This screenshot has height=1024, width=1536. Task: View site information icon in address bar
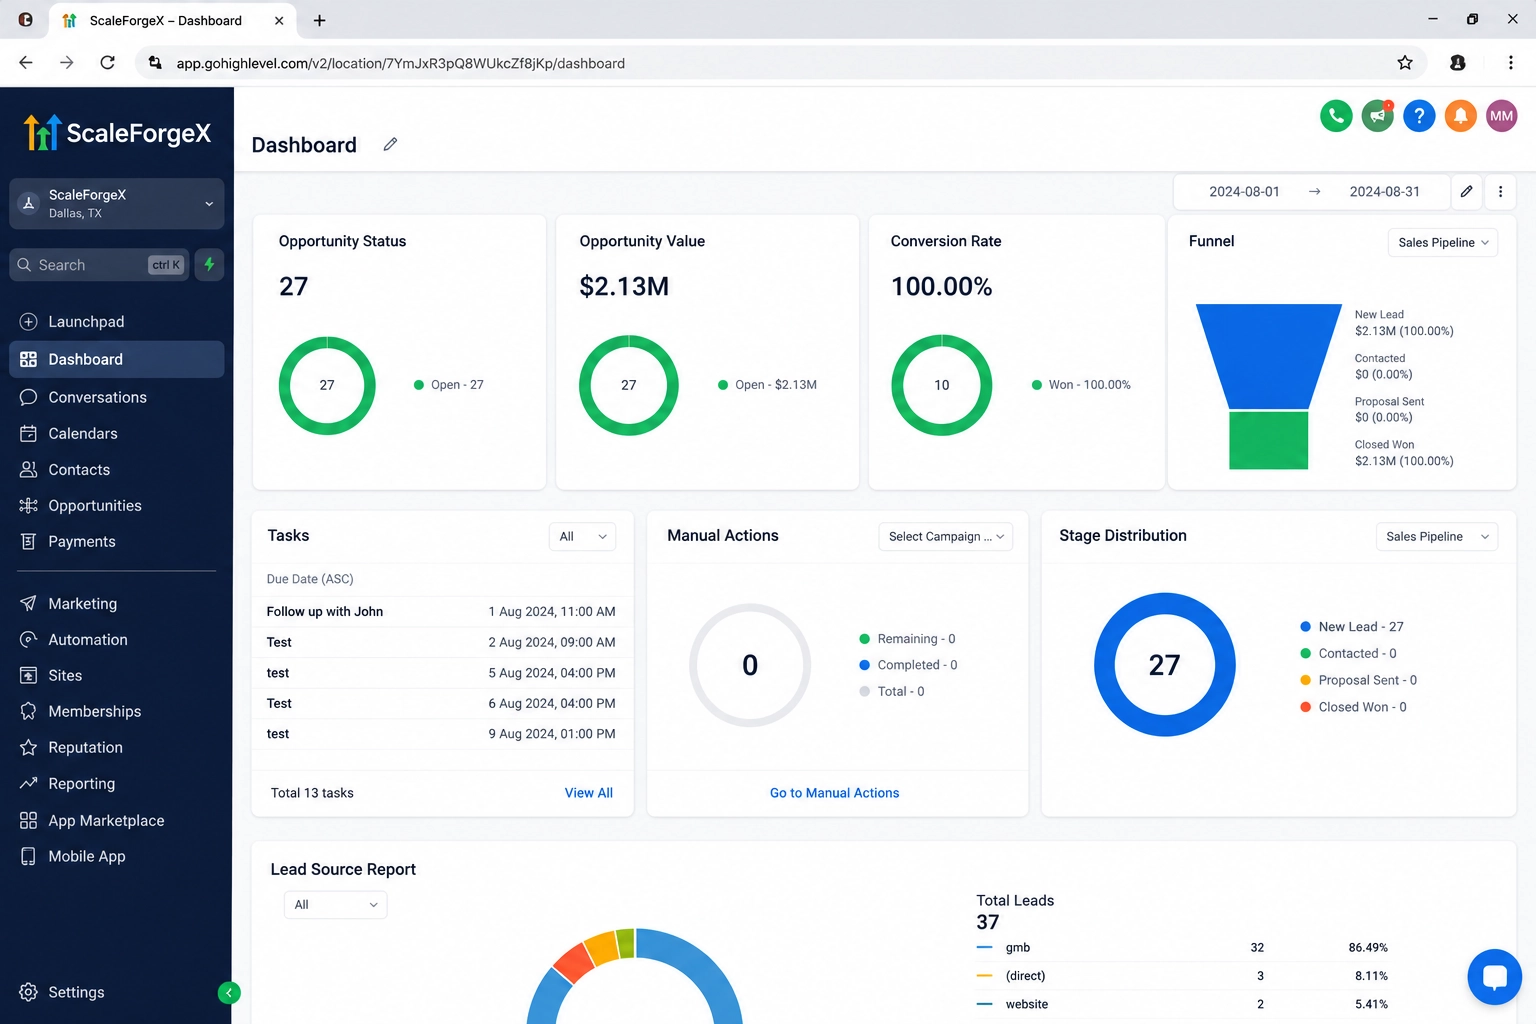click(x=155, y=63)
